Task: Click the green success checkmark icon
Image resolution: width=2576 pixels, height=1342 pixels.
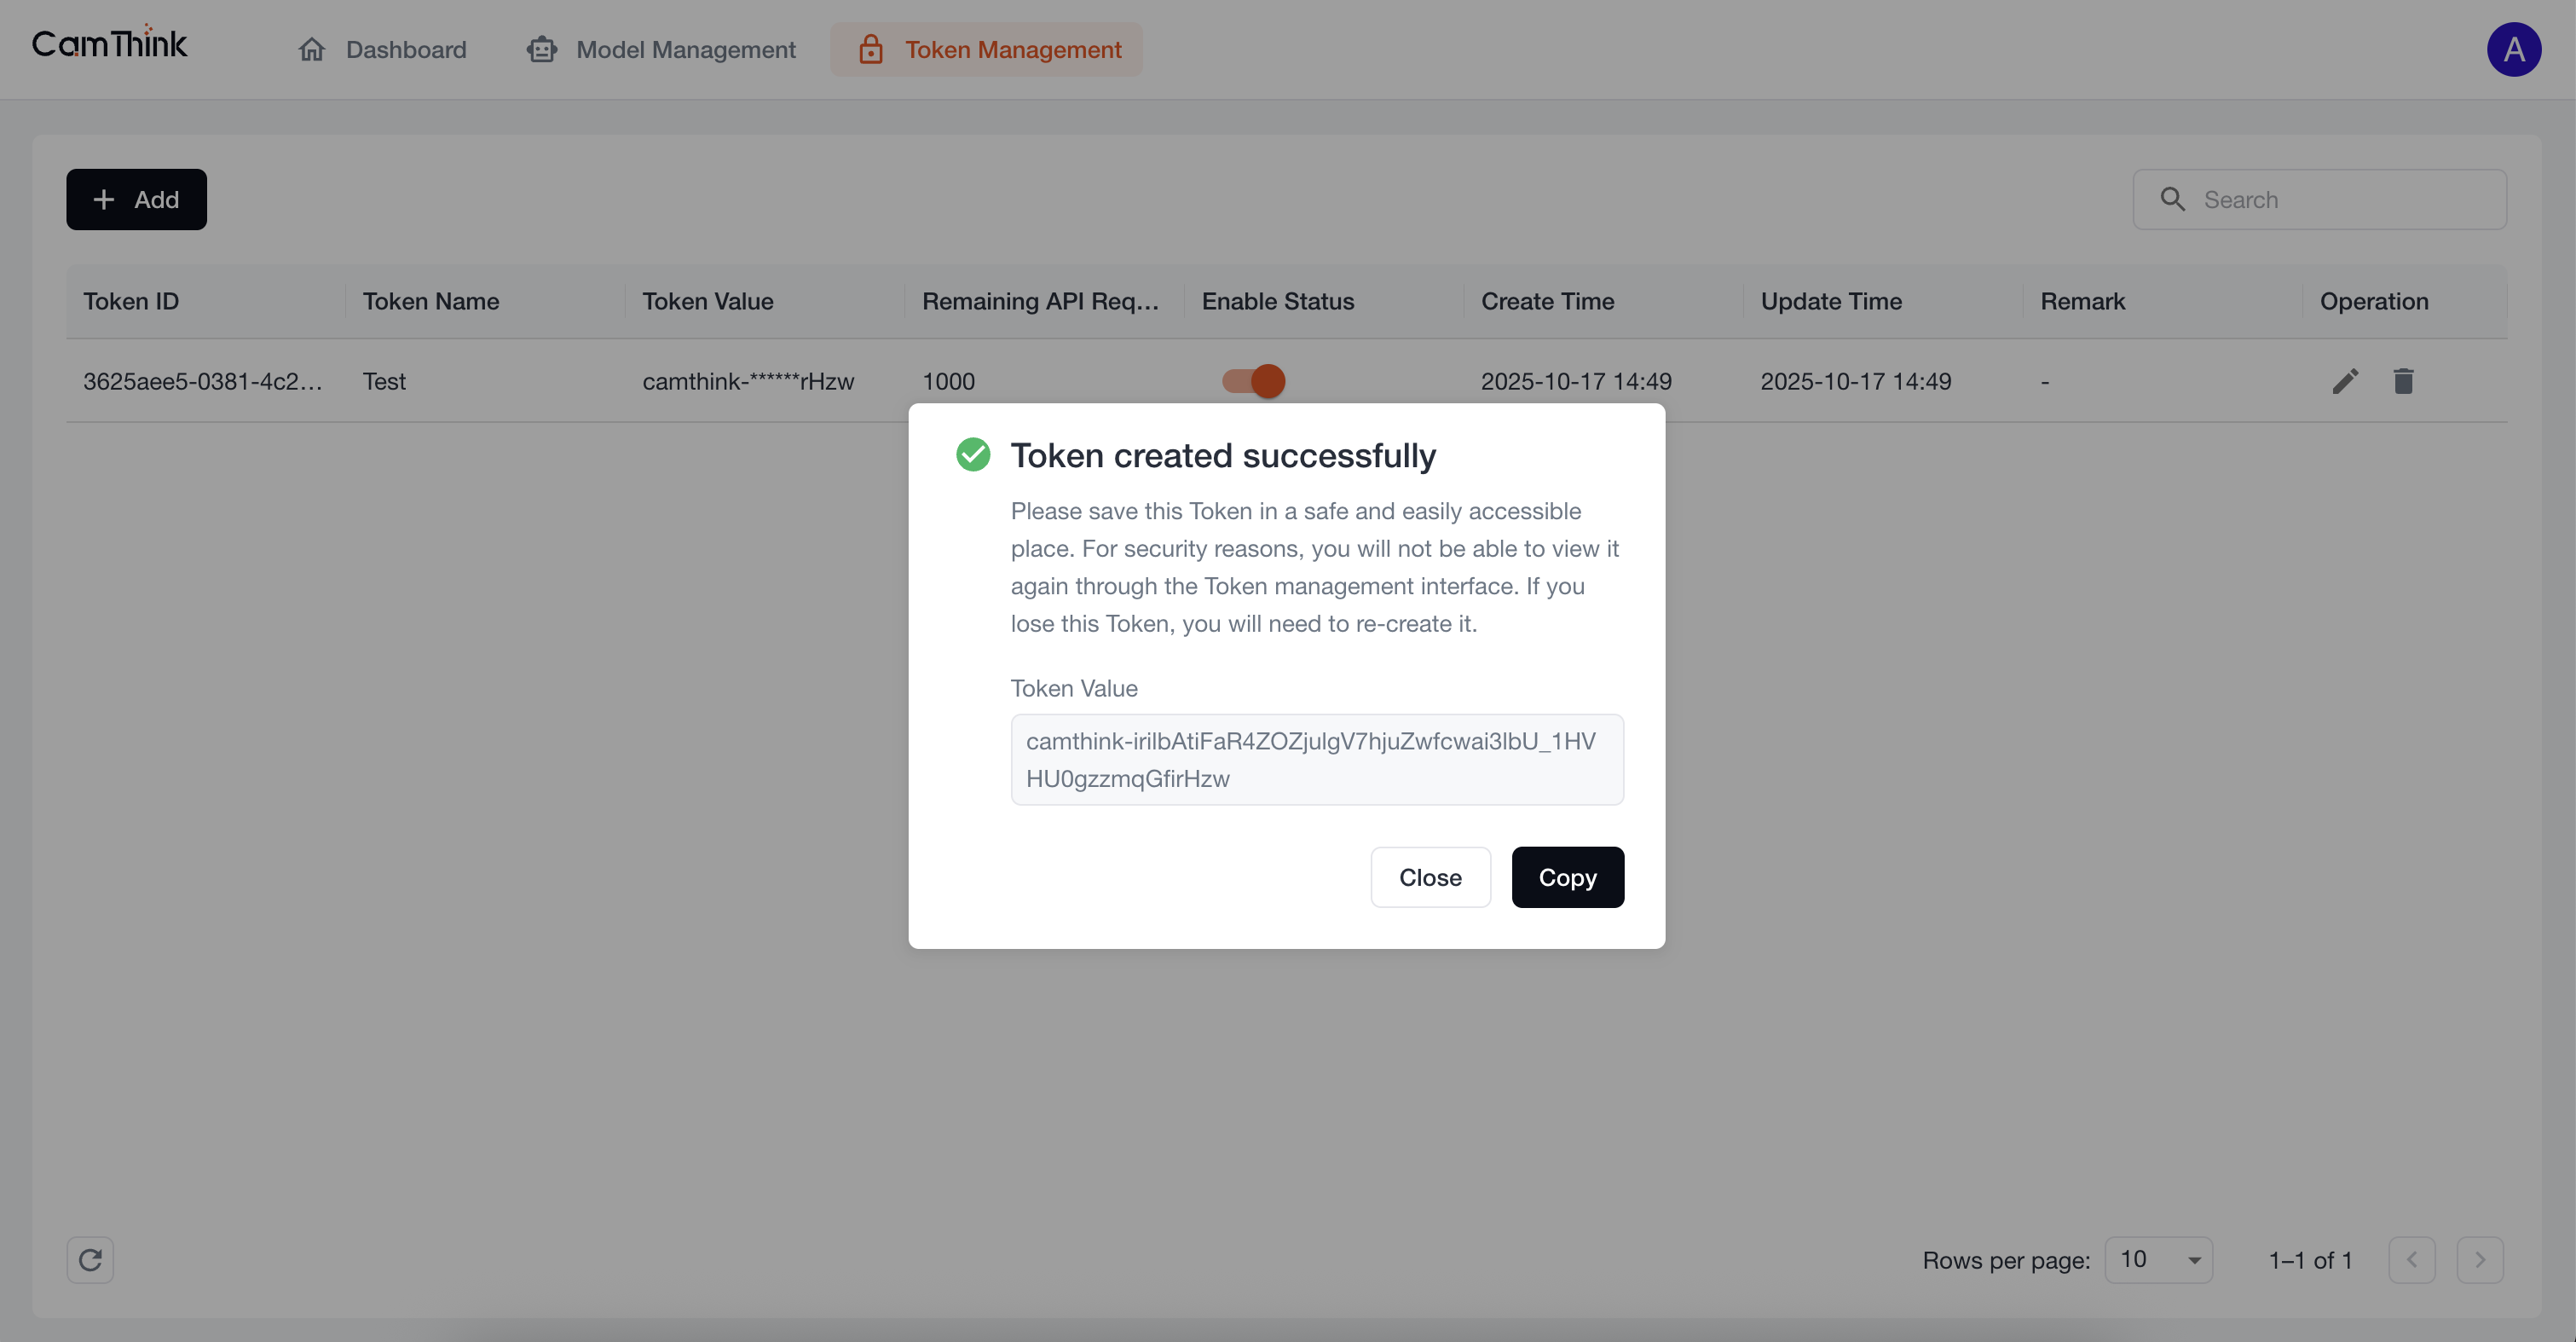Action: 973,454
